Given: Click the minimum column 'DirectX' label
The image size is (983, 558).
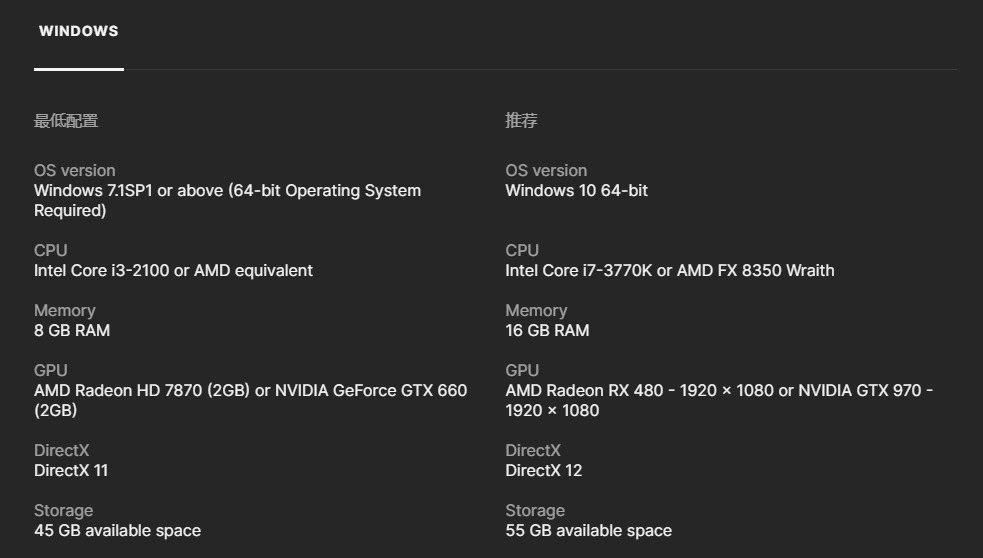Looking at the screenshot, I should [x=62, y=451].
